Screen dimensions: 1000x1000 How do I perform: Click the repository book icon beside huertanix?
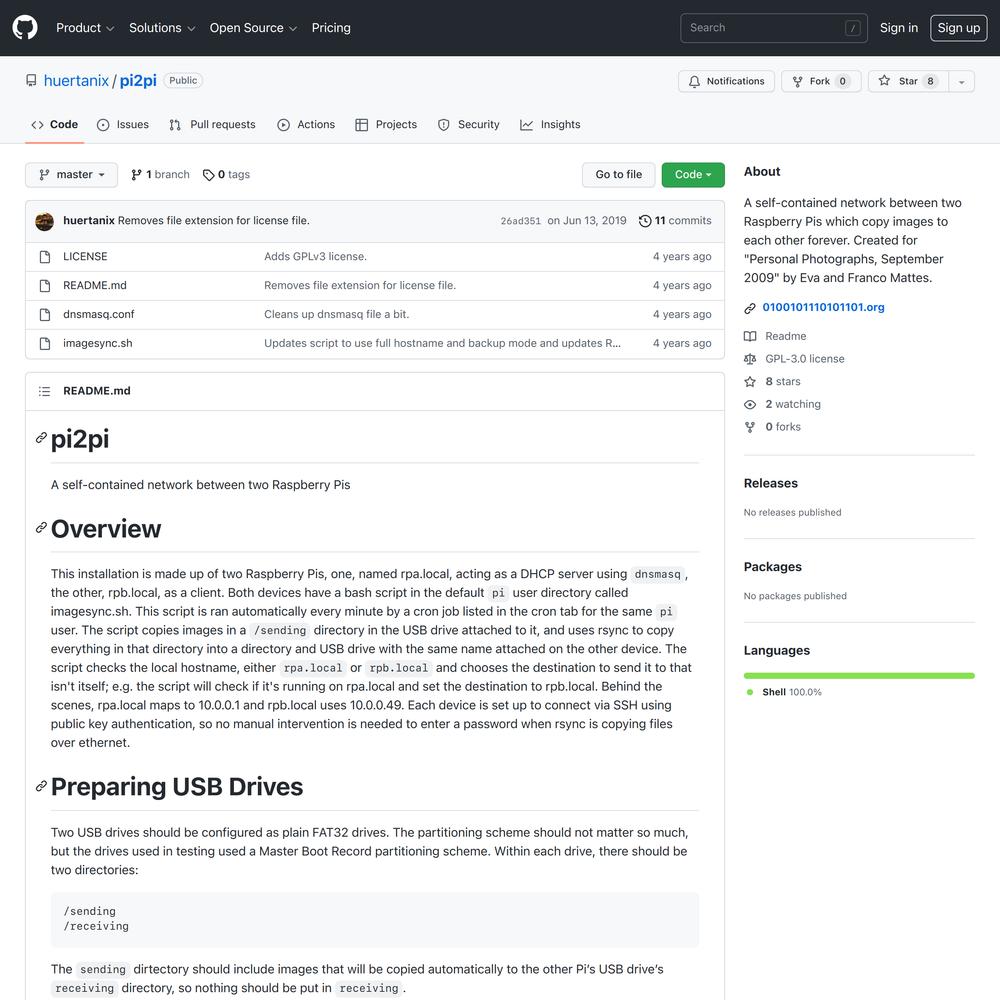point(31,80)
